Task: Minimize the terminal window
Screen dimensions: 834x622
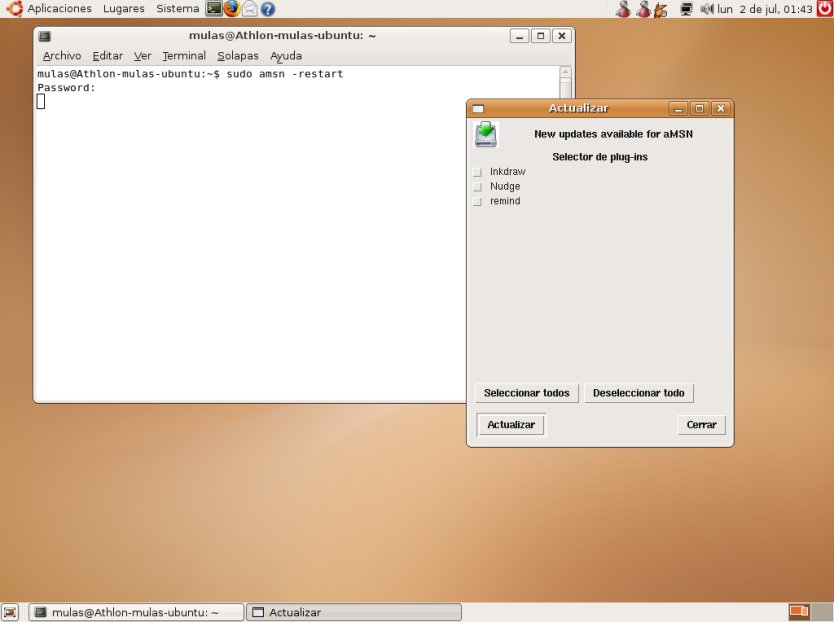Action: (519, 36)
